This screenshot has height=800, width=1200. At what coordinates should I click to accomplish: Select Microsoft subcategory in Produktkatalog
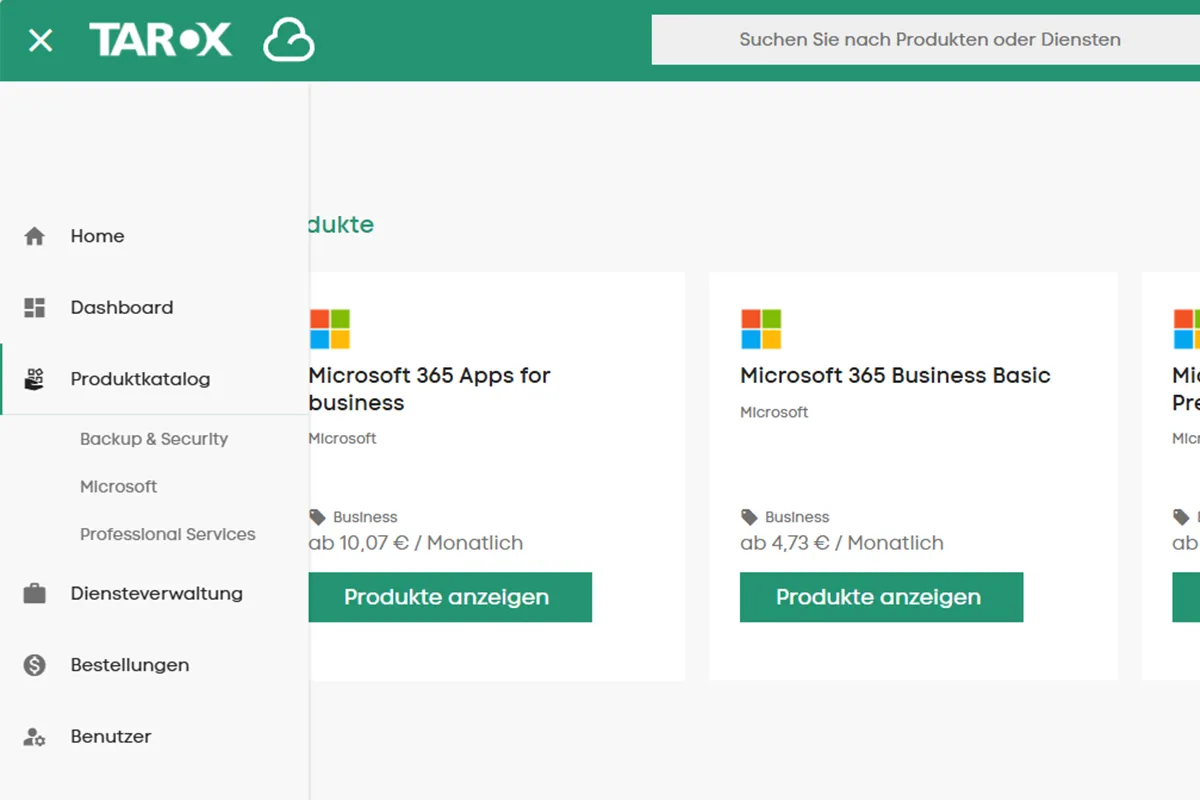119,487
